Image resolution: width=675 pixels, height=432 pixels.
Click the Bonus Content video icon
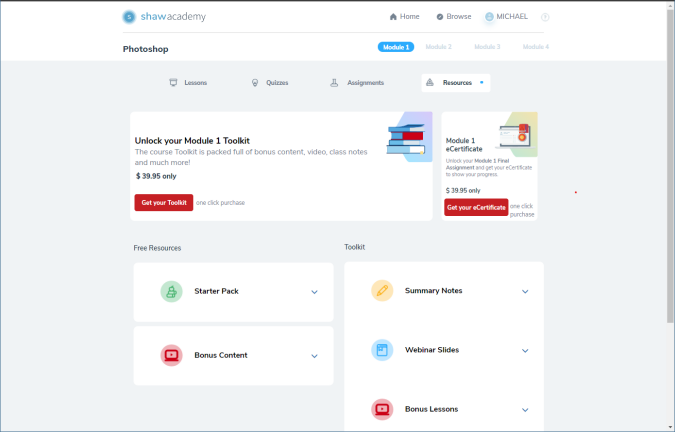coord(171,355)
